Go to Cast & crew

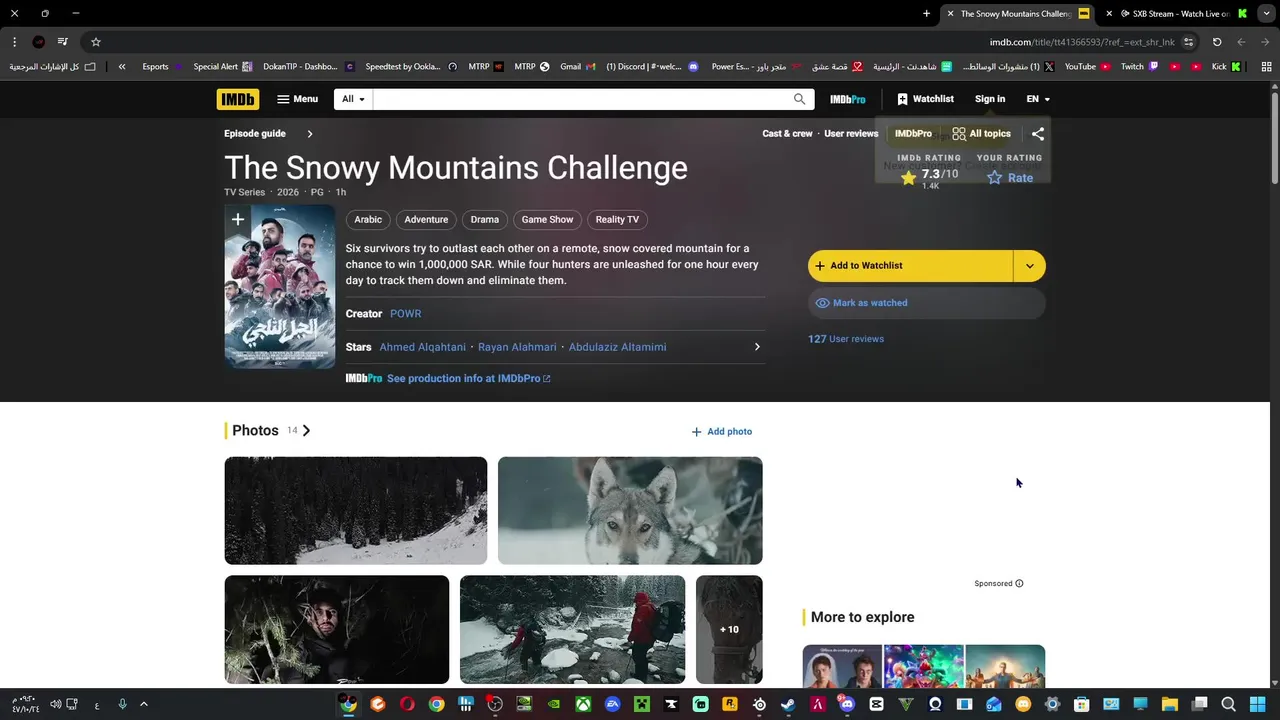[787, 133]
